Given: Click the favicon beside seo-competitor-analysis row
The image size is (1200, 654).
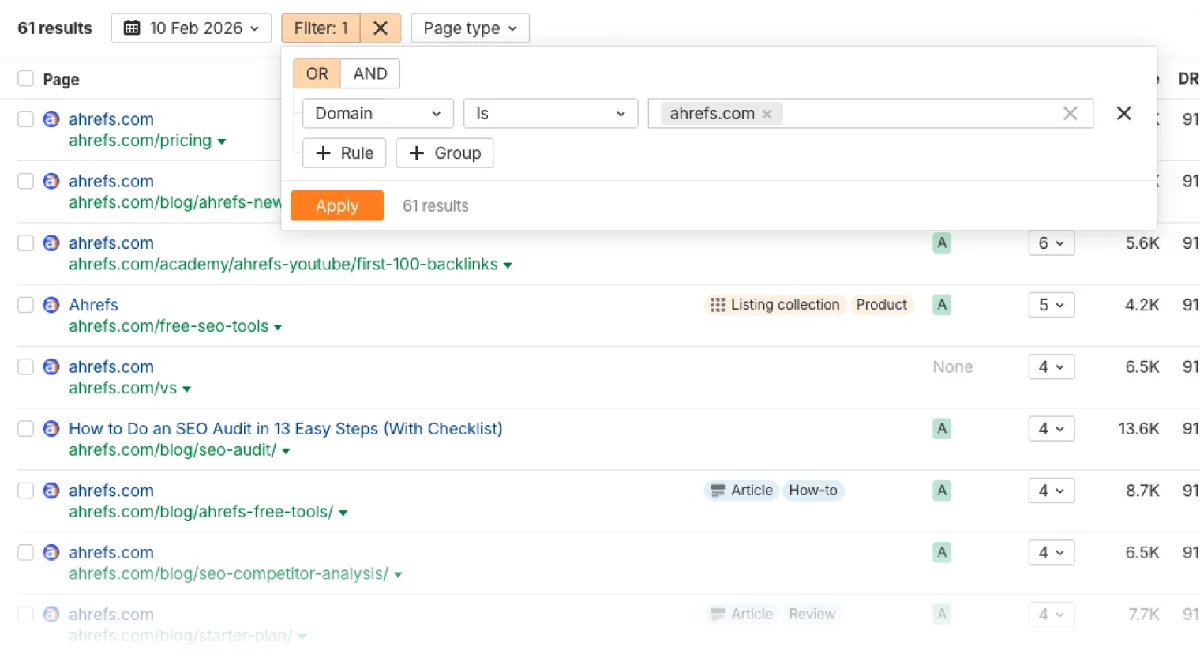Looking at the screenshot, I should click(51, 553).
